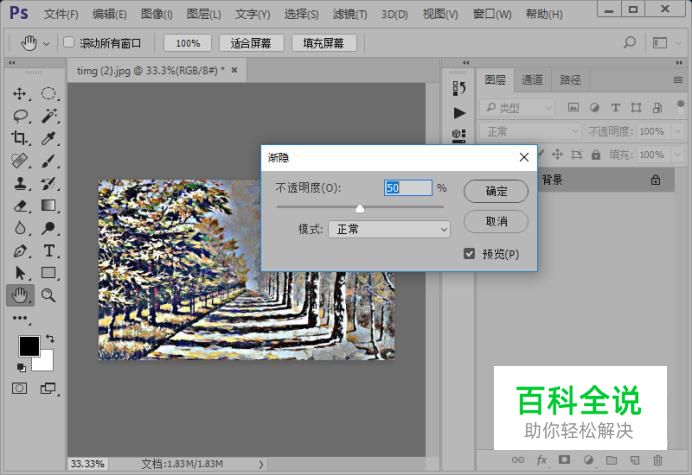Expand the status bar info arrow

pyautogui.click(x=261, y=464)
